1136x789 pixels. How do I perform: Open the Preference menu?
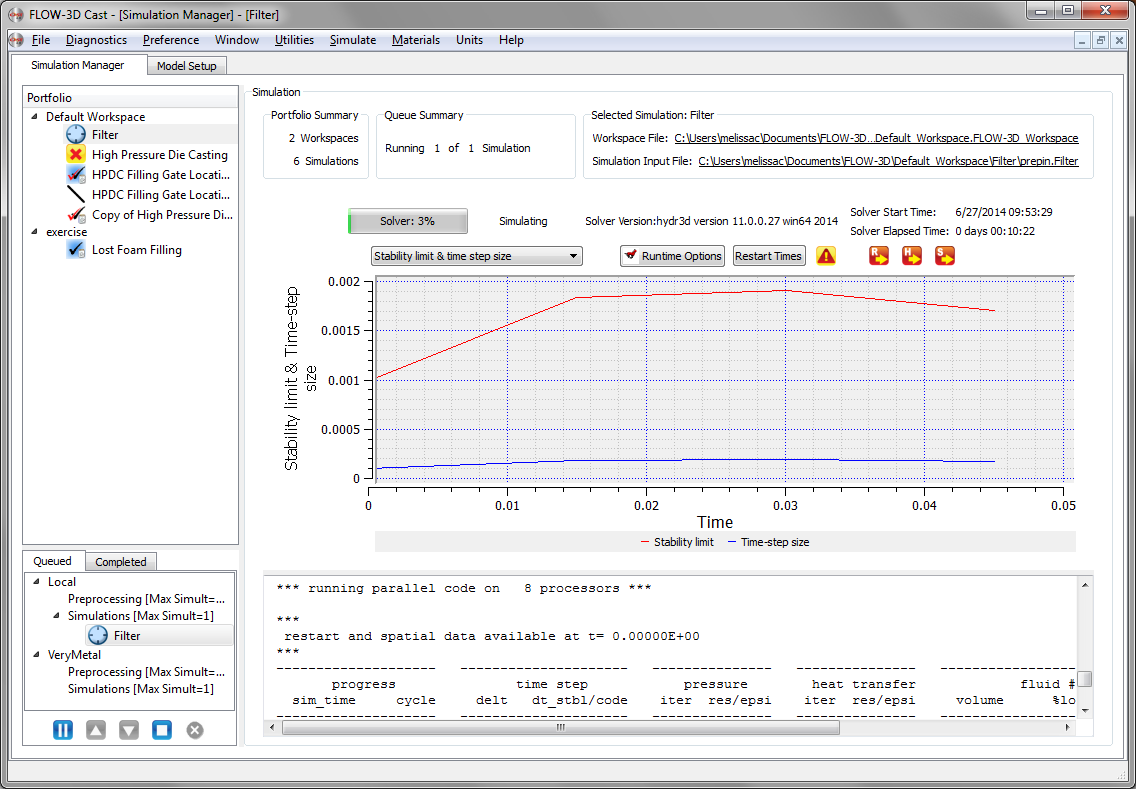point(171,40)
